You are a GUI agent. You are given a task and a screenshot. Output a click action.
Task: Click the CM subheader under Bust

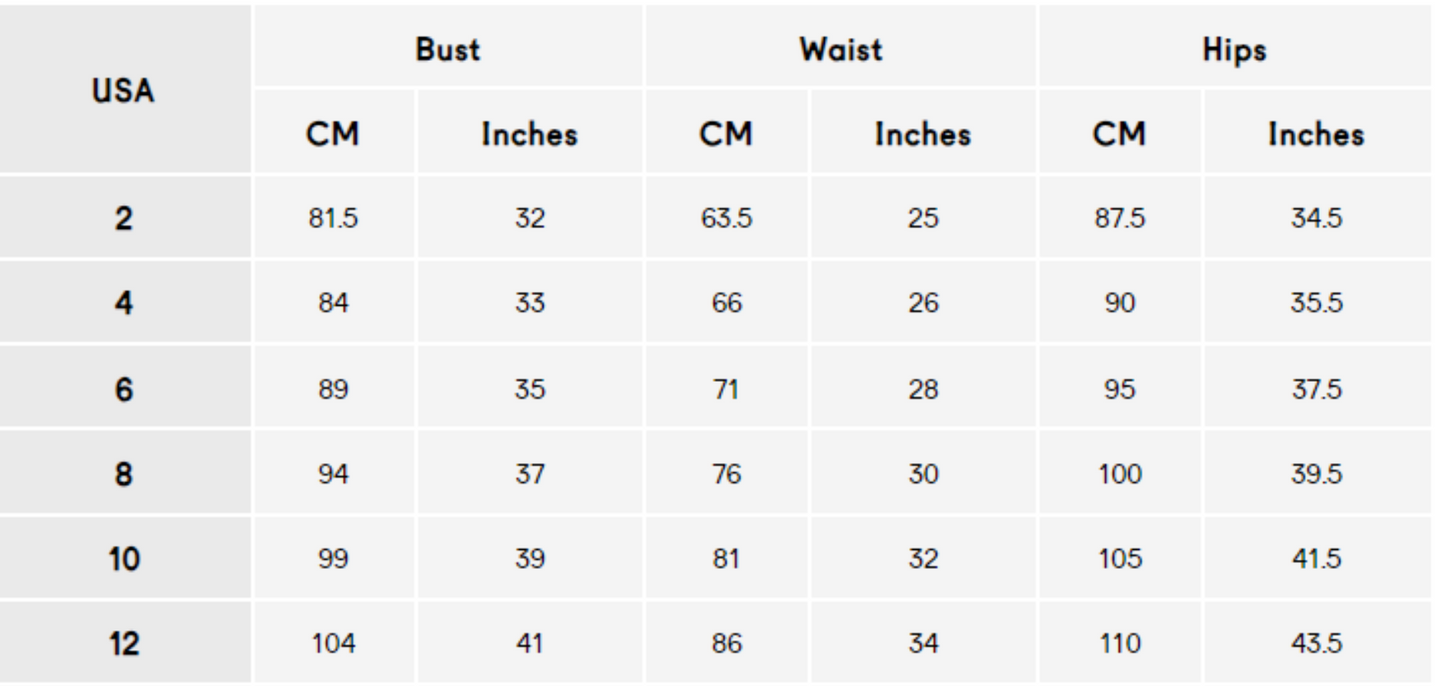(x=333, y=134)
